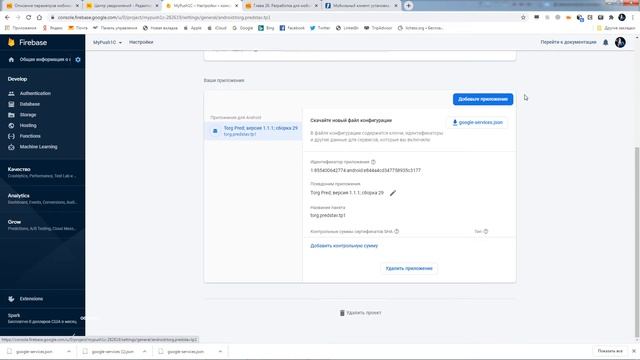Open a new browser tab
The image size is (640, 360).
point(408,6)
